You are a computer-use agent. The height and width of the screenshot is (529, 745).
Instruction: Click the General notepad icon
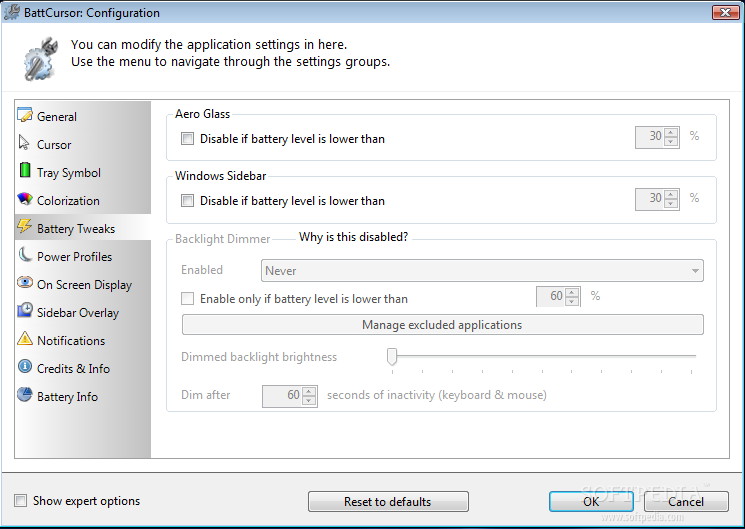[25, 115]
